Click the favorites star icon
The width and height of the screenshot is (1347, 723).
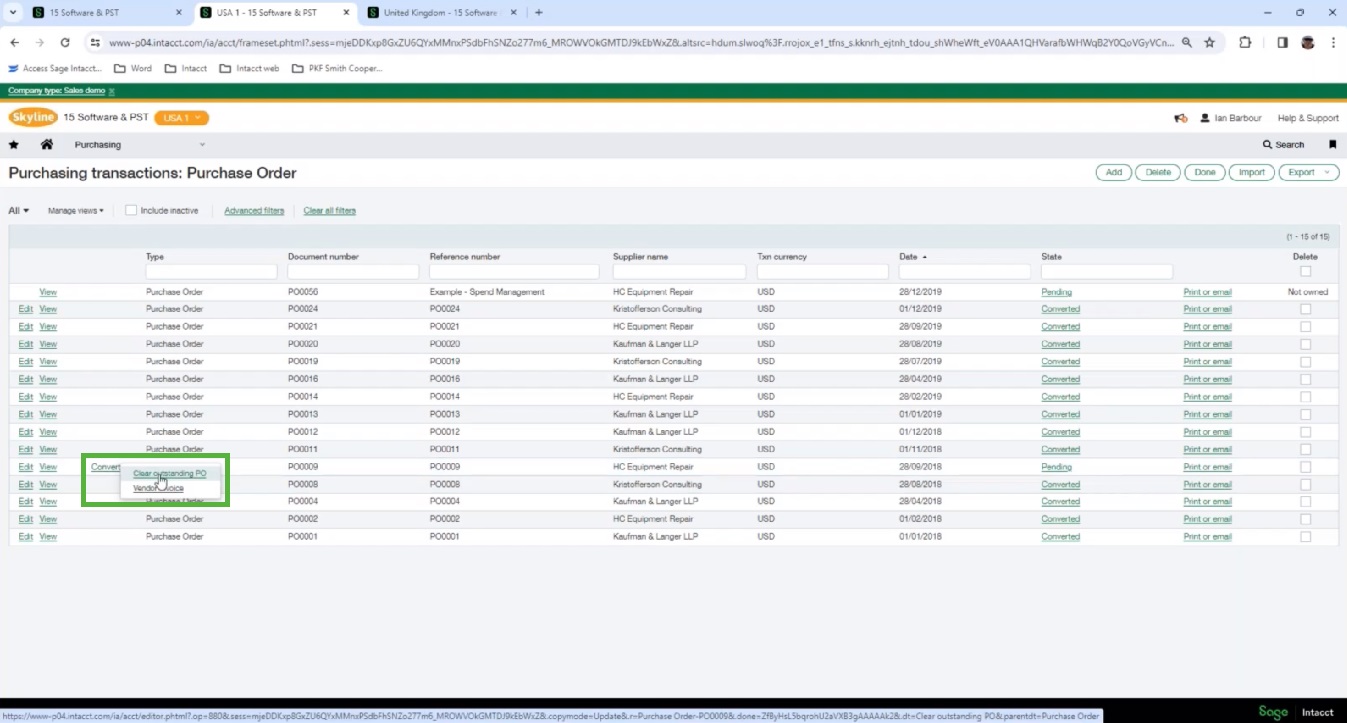click(x=14, y=145)
